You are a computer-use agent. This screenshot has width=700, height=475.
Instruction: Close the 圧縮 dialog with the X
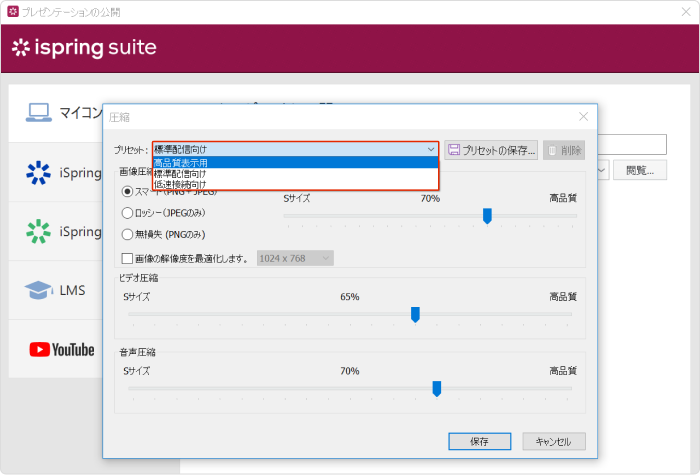(x=583, y=117)
